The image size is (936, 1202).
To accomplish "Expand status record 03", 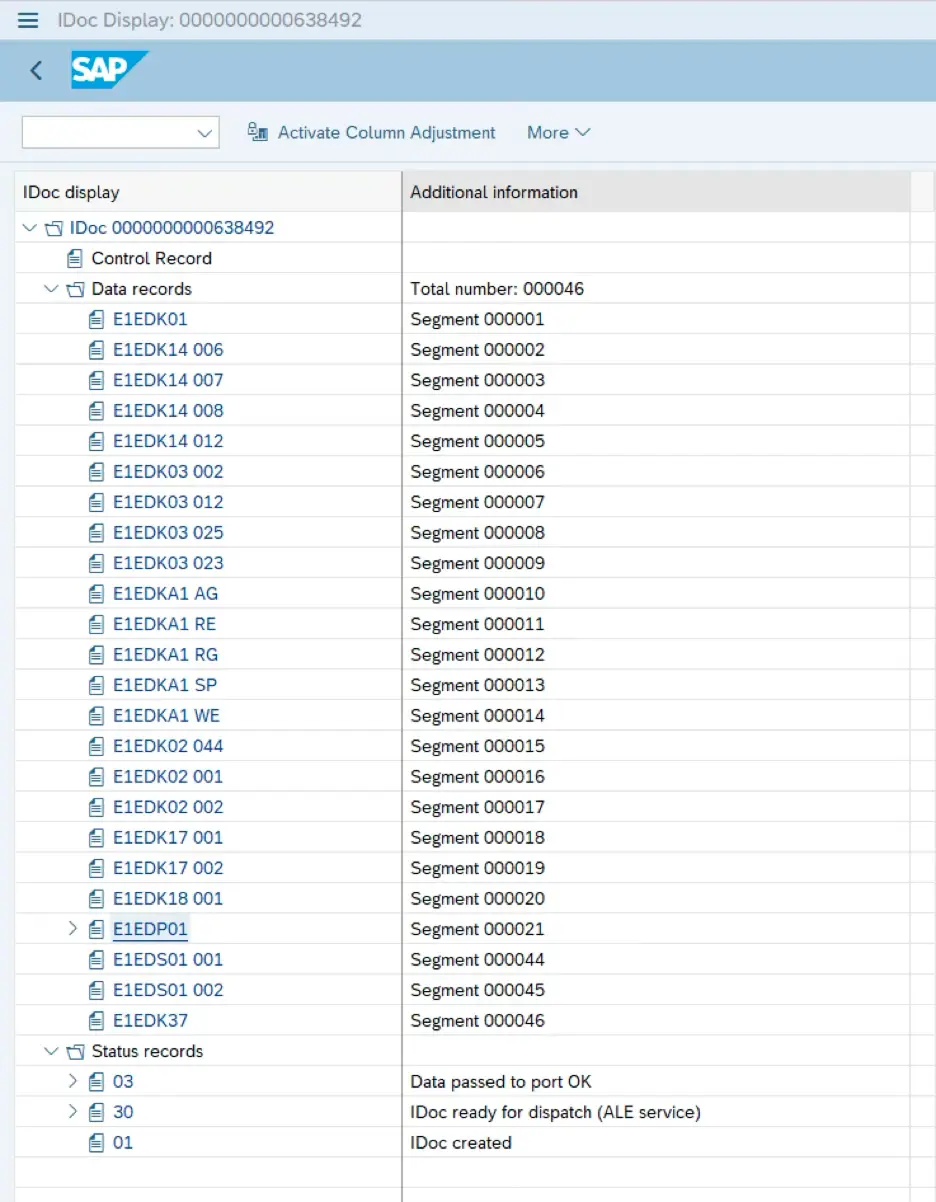I will pyautogui.click(x=72, y=1082).
